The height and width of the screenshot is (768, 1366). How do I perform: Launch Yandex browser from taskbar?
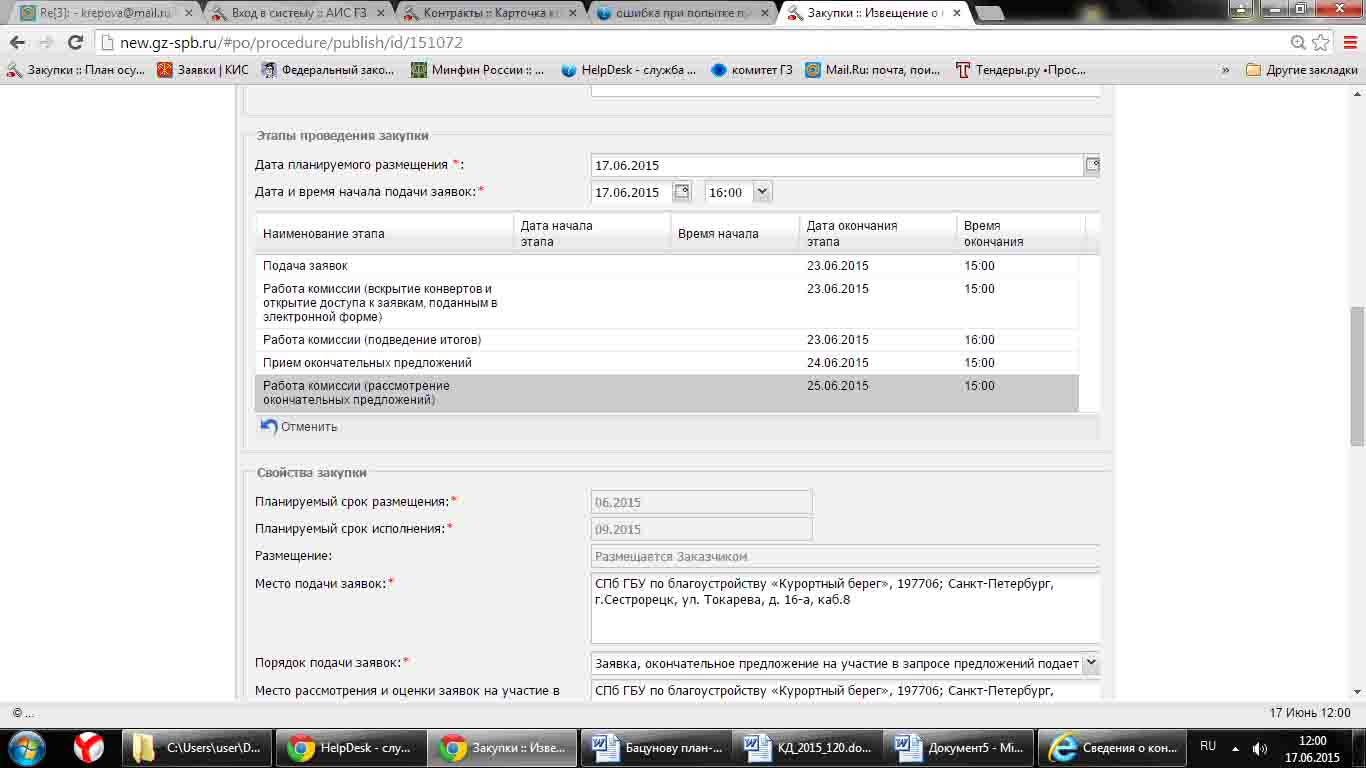88,747
